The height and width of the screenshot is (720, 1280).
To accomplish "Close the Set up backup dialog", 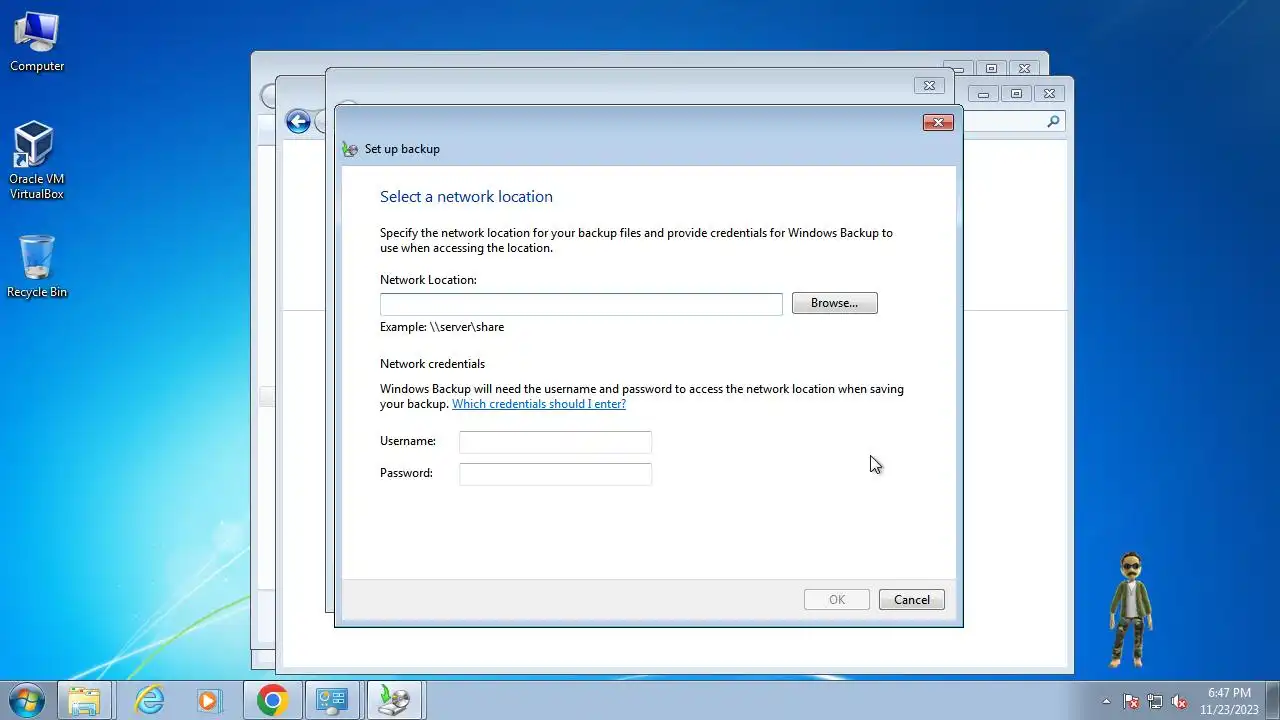I will point(938,122).
